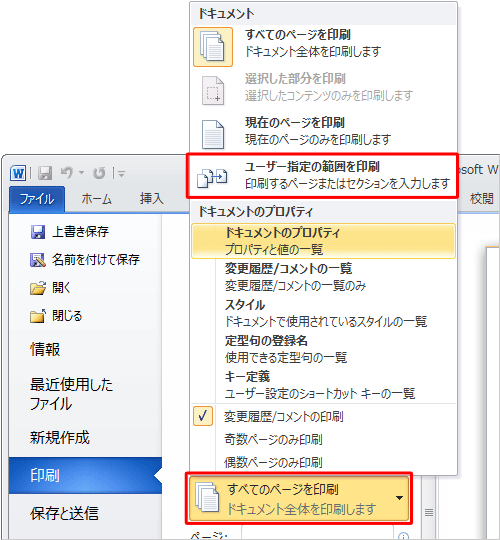The image size is (500, 540).
Task: Select すべてのページを印刷 in the dropdown list
Action: click(x=324, y=47)
